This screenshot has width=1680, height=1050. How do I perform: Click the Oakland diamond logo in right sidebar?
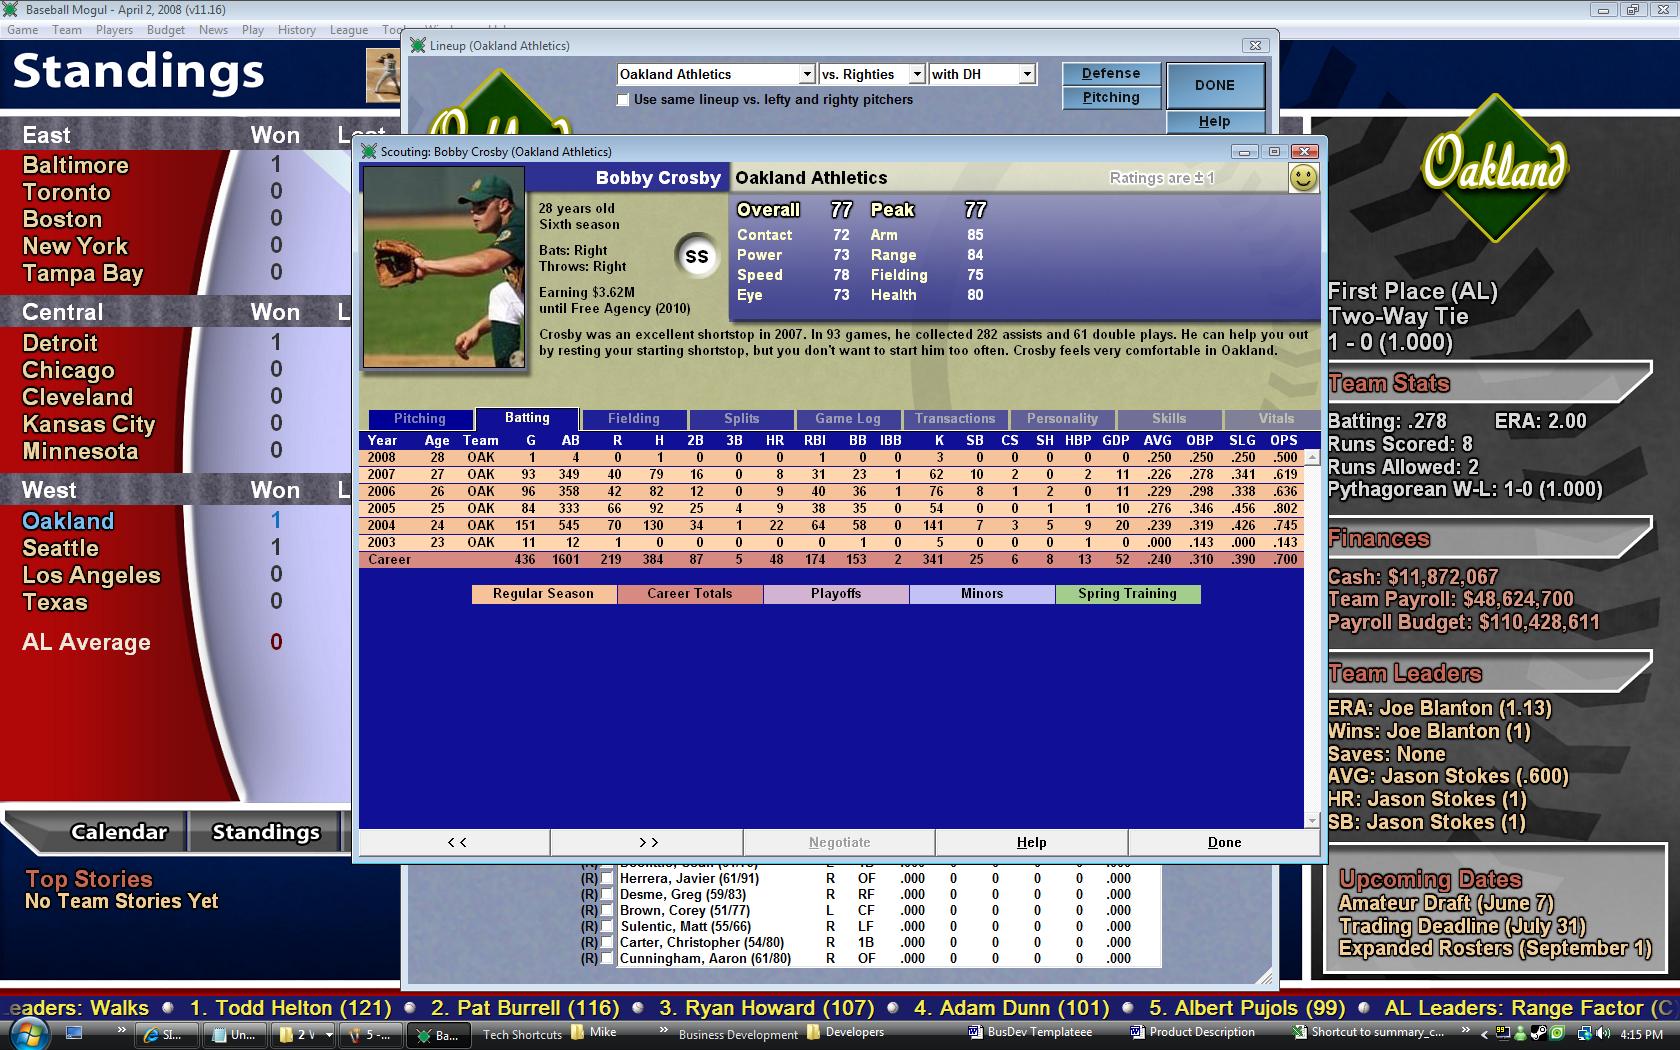point(1494,172)
